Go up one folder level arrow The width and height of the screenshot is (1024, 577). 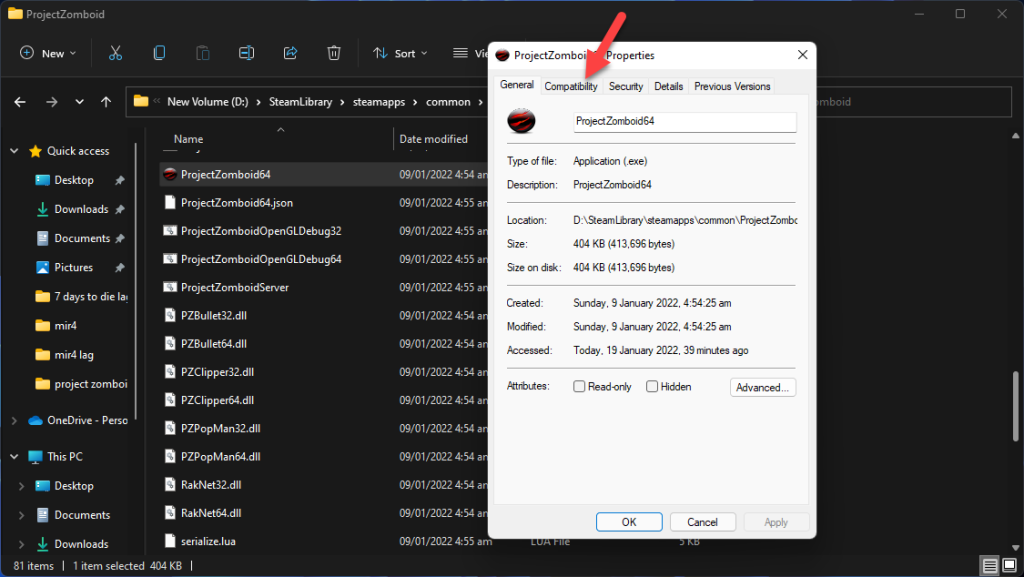[x=106, y=102]
